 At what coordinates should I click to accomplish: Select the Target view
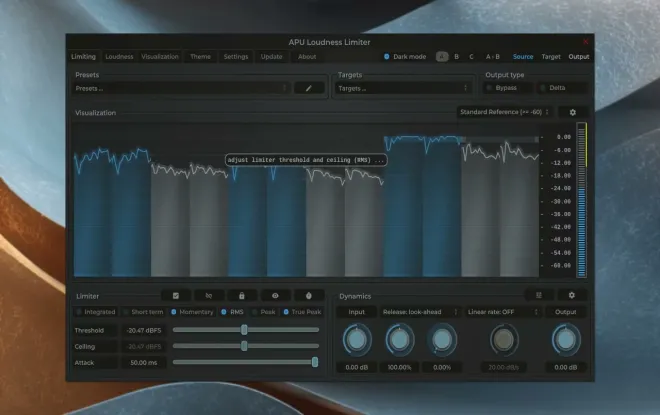(551, 56)
